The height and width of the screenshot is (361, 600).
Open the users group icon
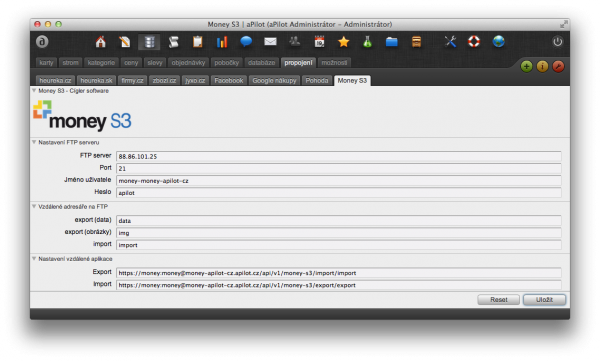pyautogui.click(x=295, y=41)
